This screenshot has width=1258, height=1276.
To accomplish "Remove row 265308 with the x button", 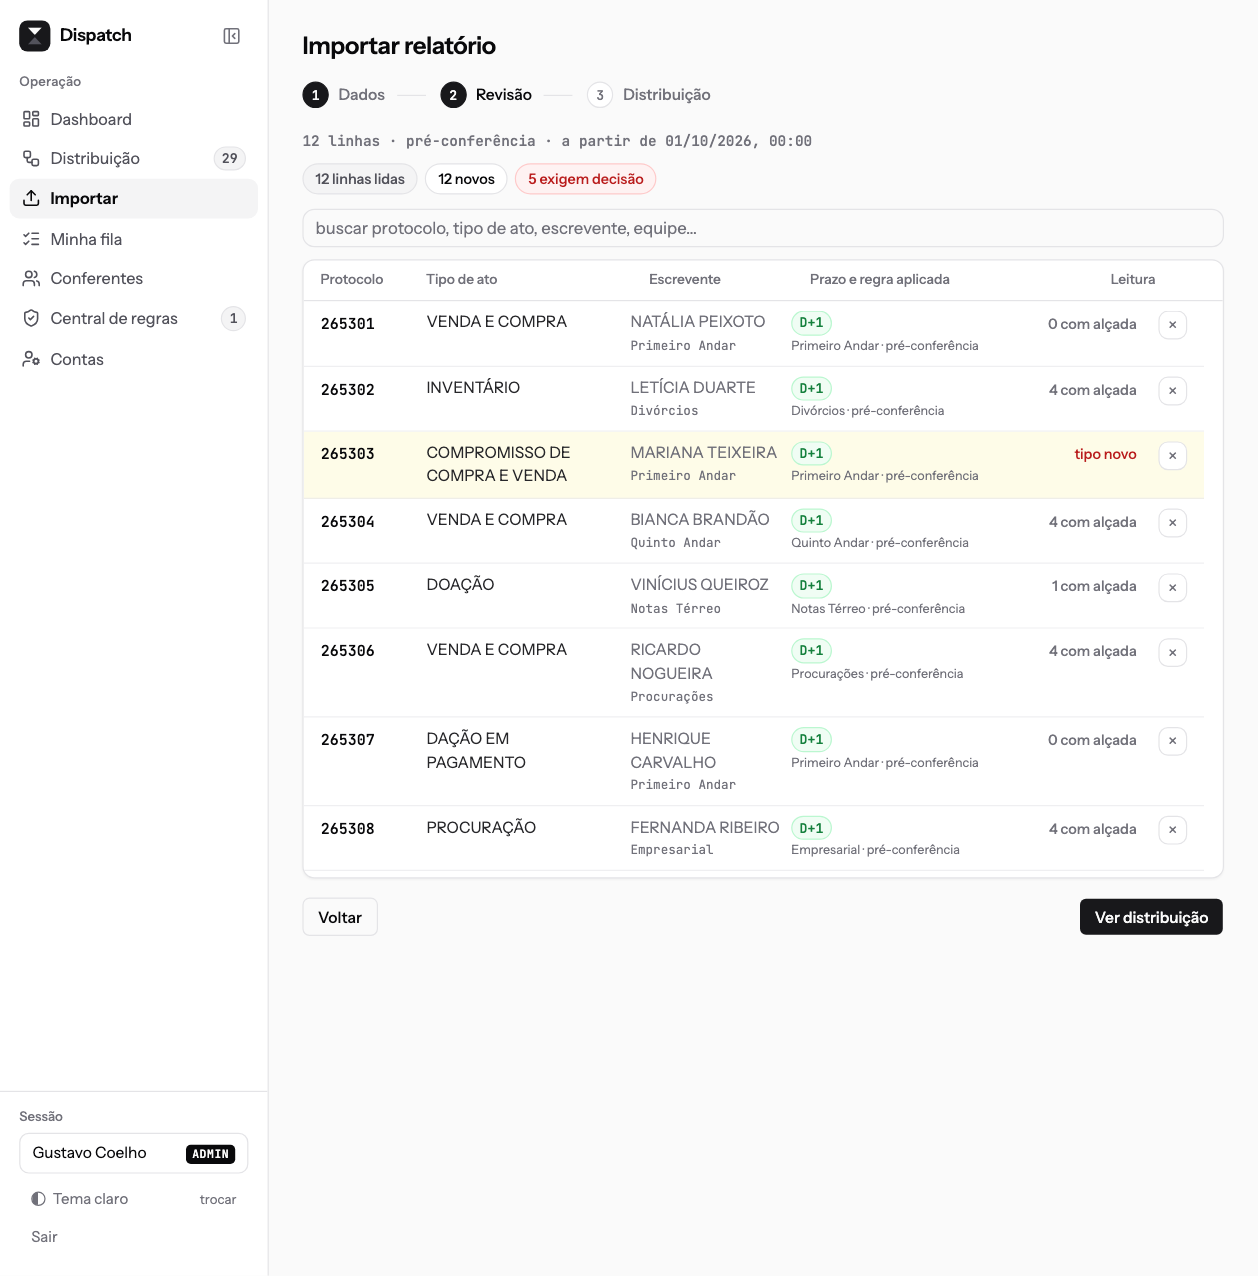I will click(x=1172, y=830).
